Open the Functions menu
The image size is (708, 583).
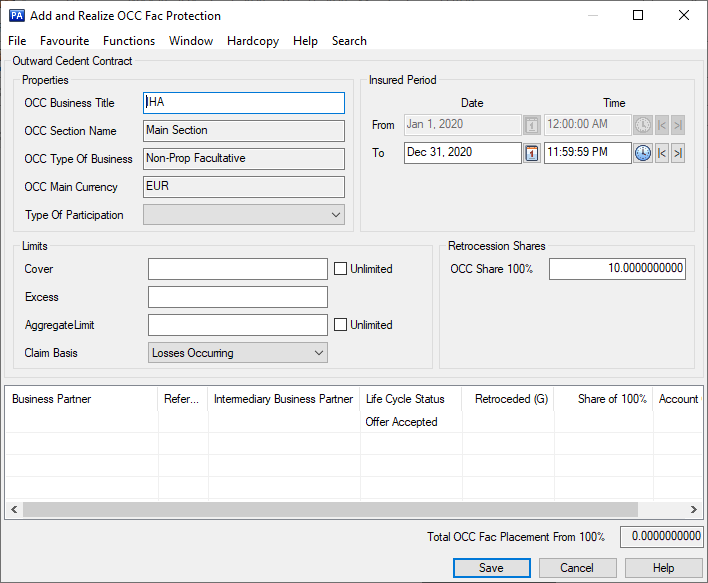click(x=129, y=41)
